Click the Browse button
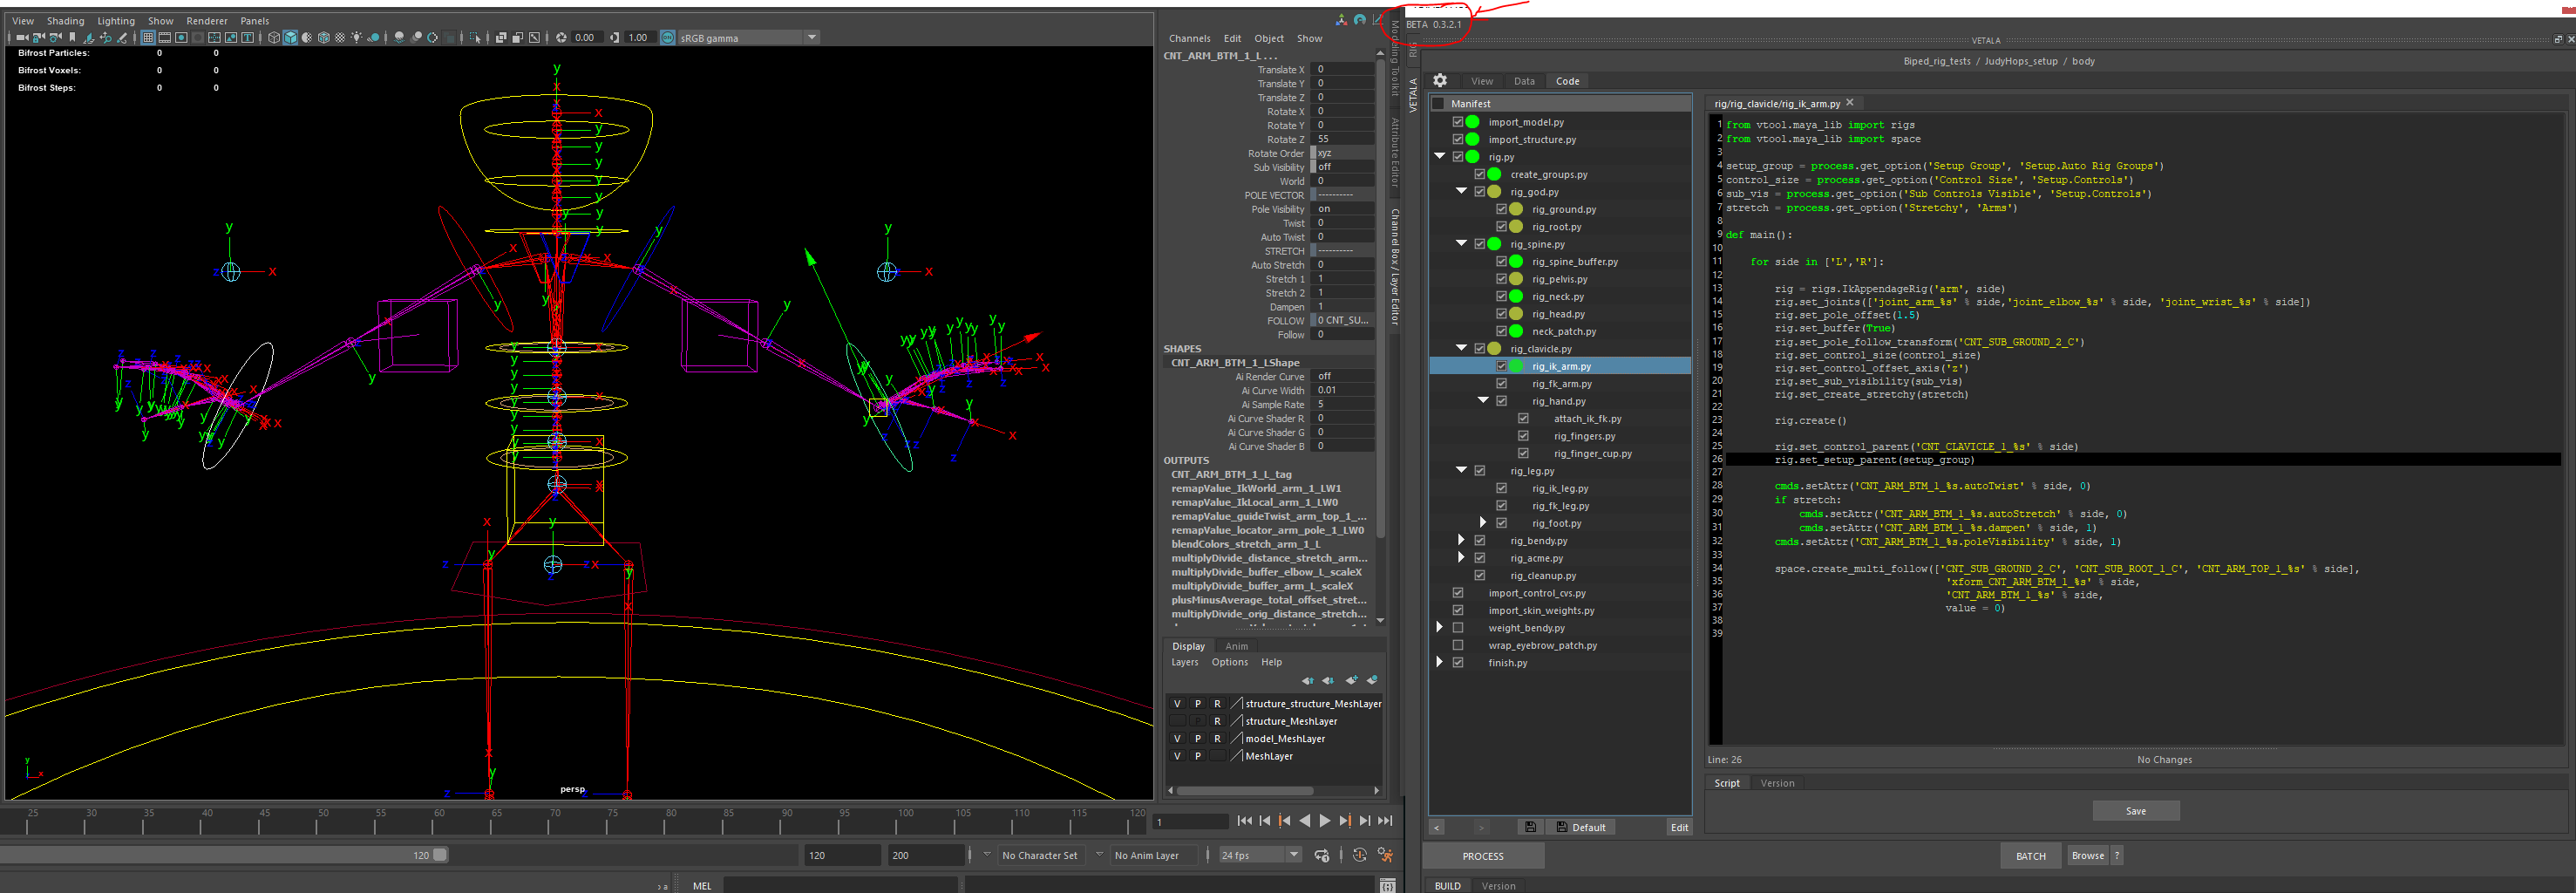This screenshot has width=2576, height=893. (2088, 855)
